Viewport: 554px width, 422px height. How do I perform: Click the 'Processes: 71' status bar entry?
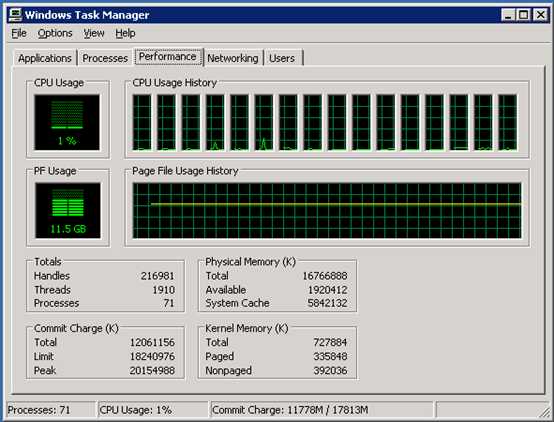50,410
